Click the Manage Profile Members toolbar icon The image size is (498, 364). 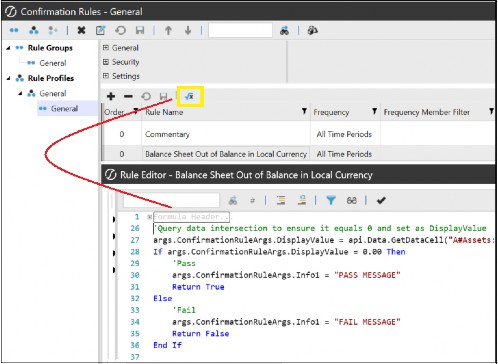coord(53,31)
